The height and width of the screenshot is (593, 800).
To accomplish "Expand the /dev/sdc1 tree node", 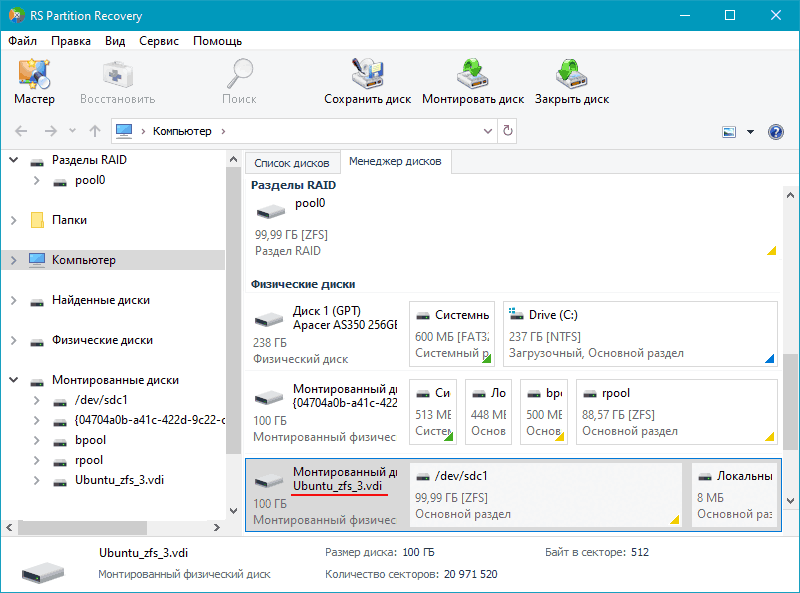I will tap(36, 400).
